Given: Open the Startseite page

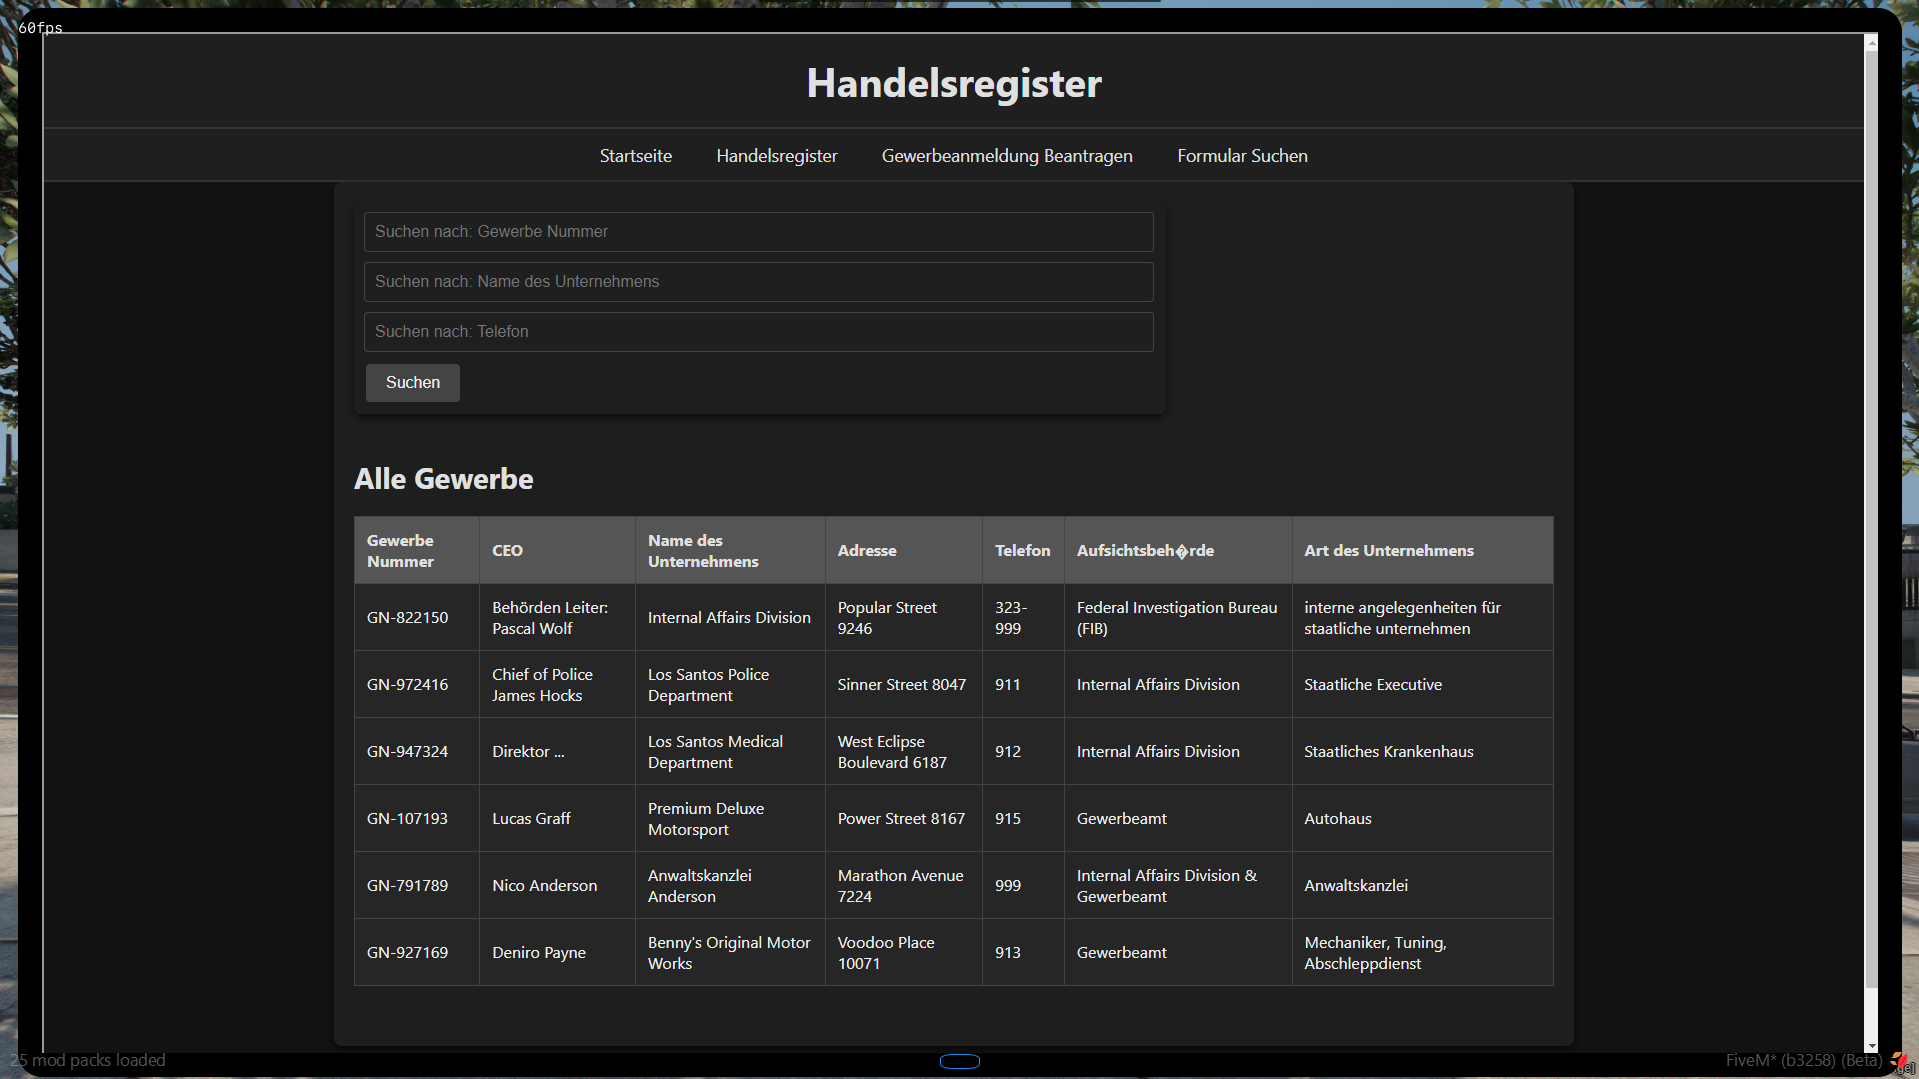Looking at the screenshot, I should [635, 156].
